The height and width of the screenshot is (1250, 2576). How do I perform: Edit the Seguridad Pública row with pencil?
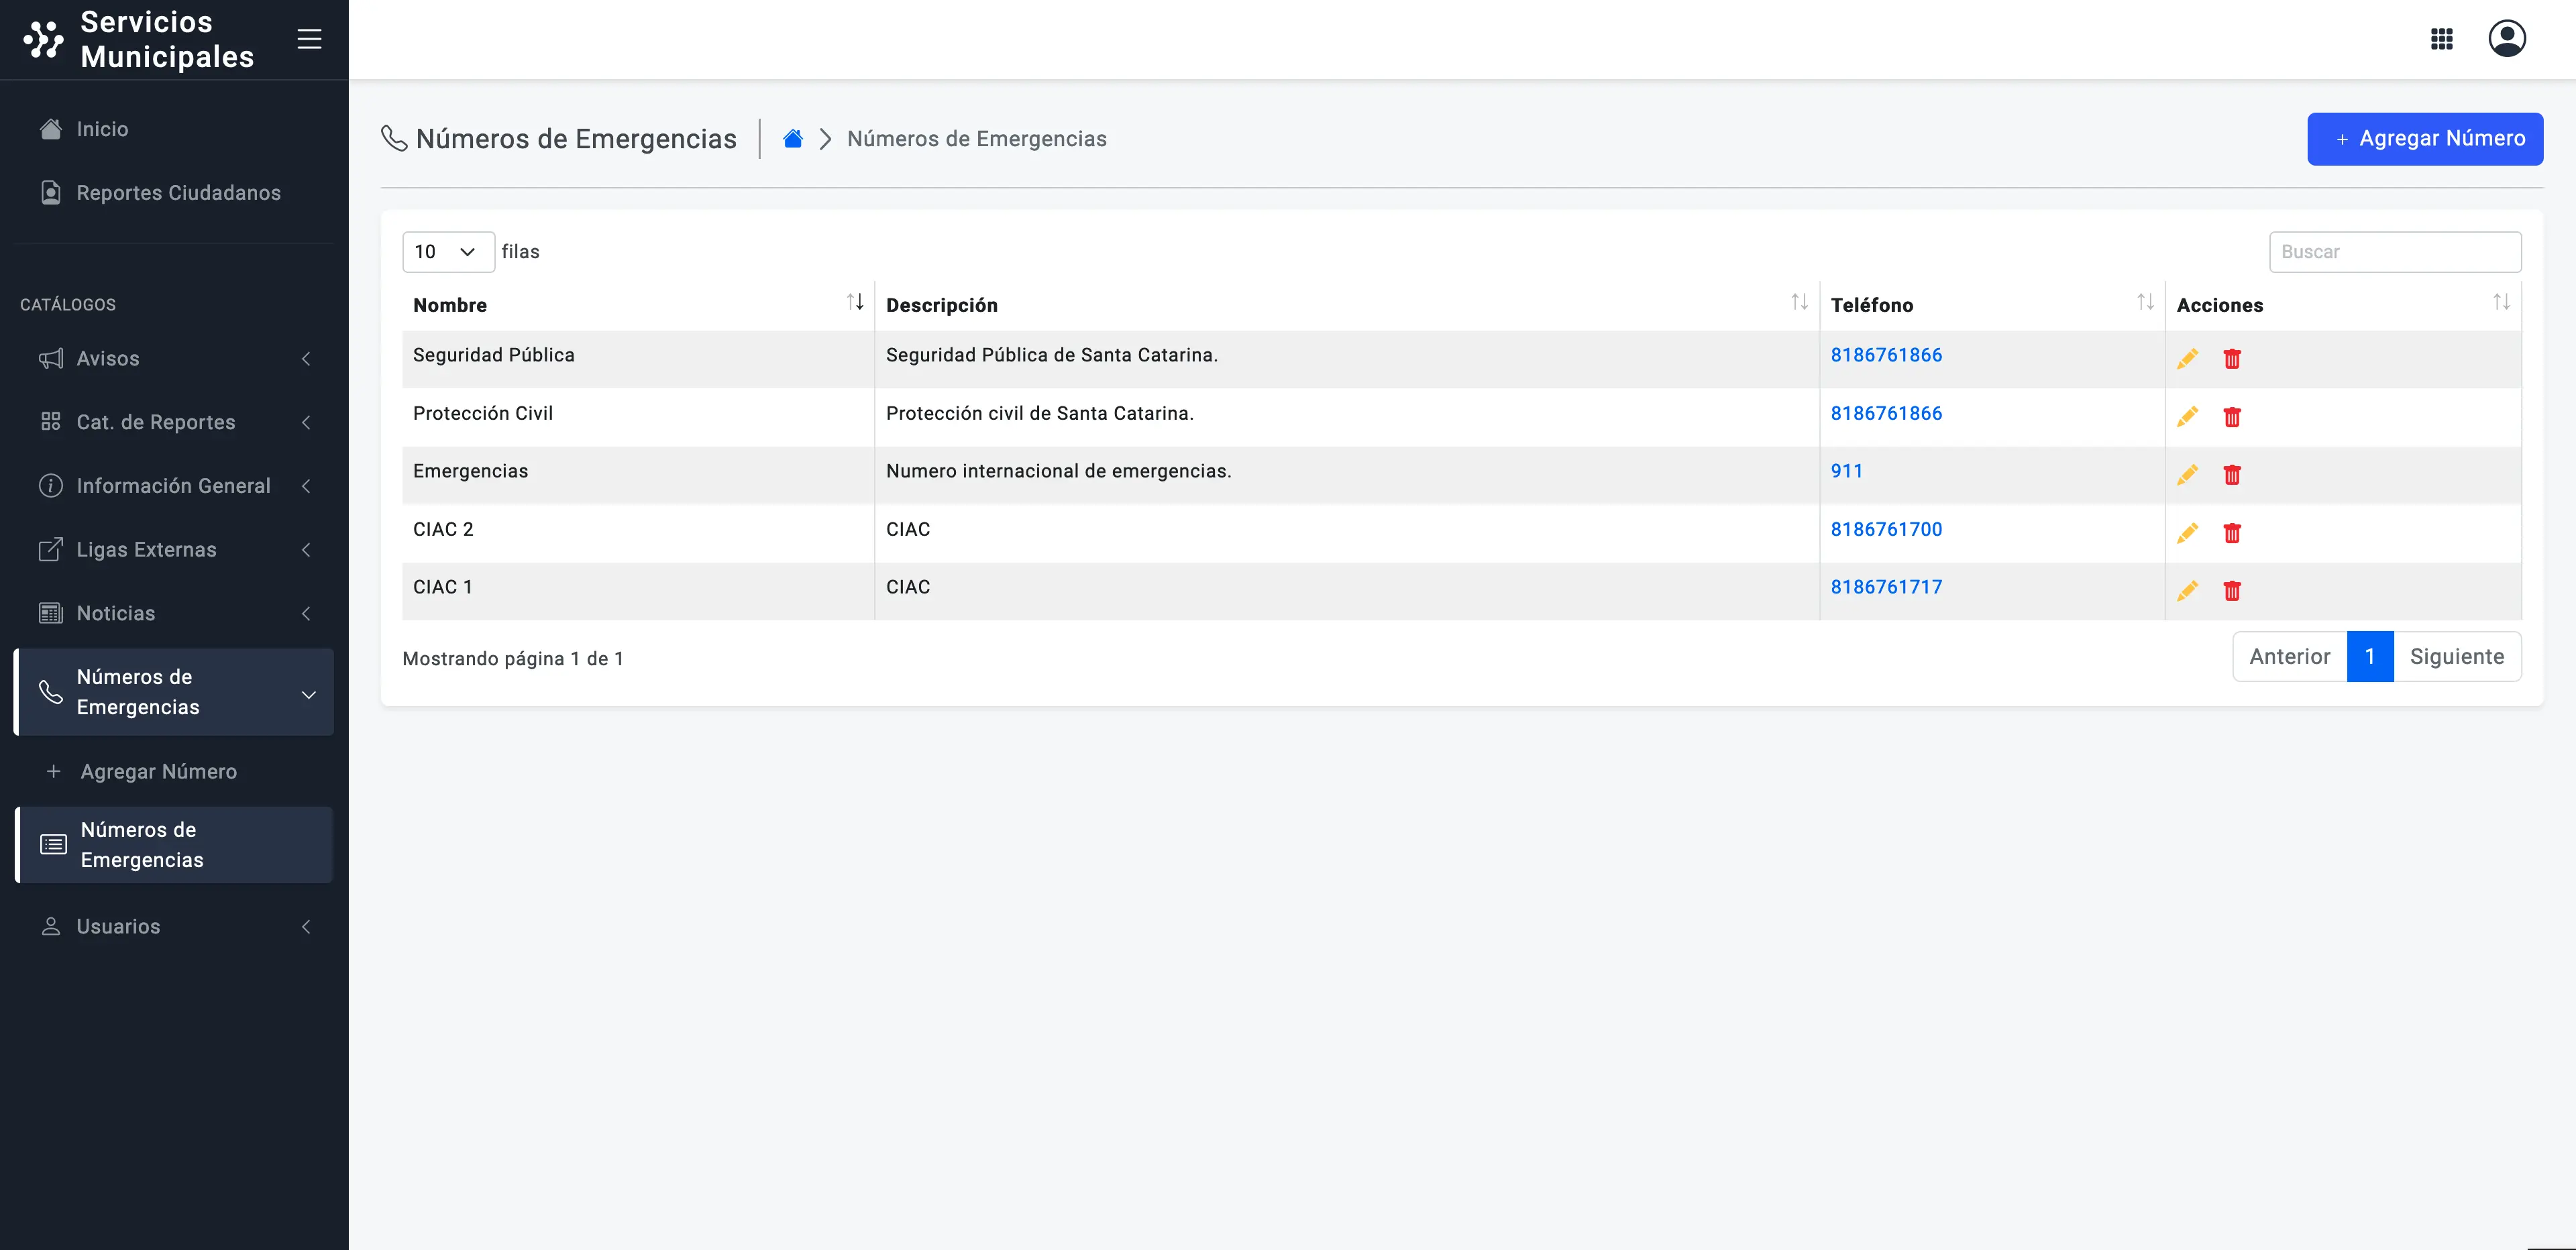[x=2187, y=359]
